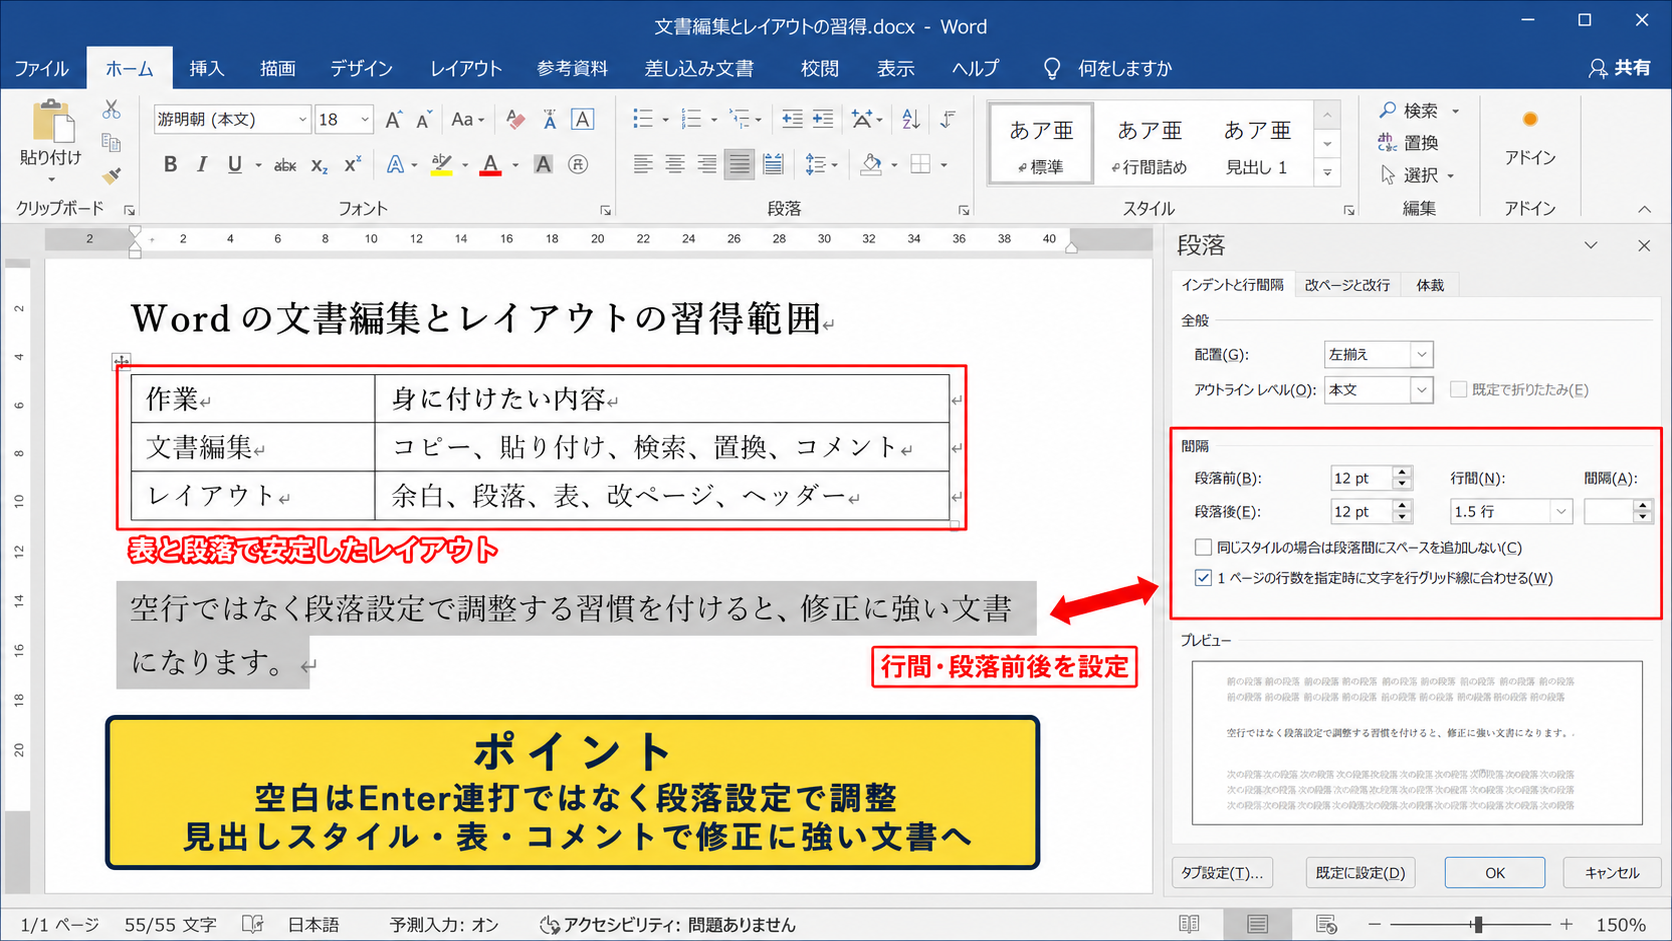1672x941 pixels.
Task: Switch to Read Mode view in status bar
Action: coord(1189,924)
